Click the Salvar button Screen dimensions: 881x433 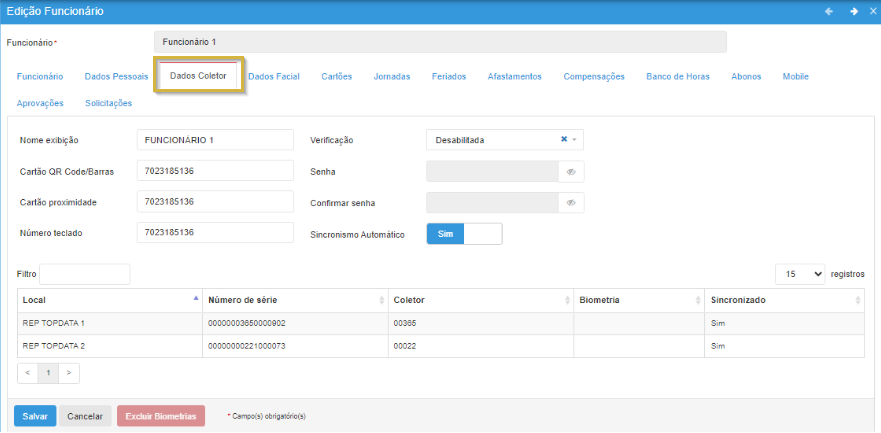(x=35, y=416)
